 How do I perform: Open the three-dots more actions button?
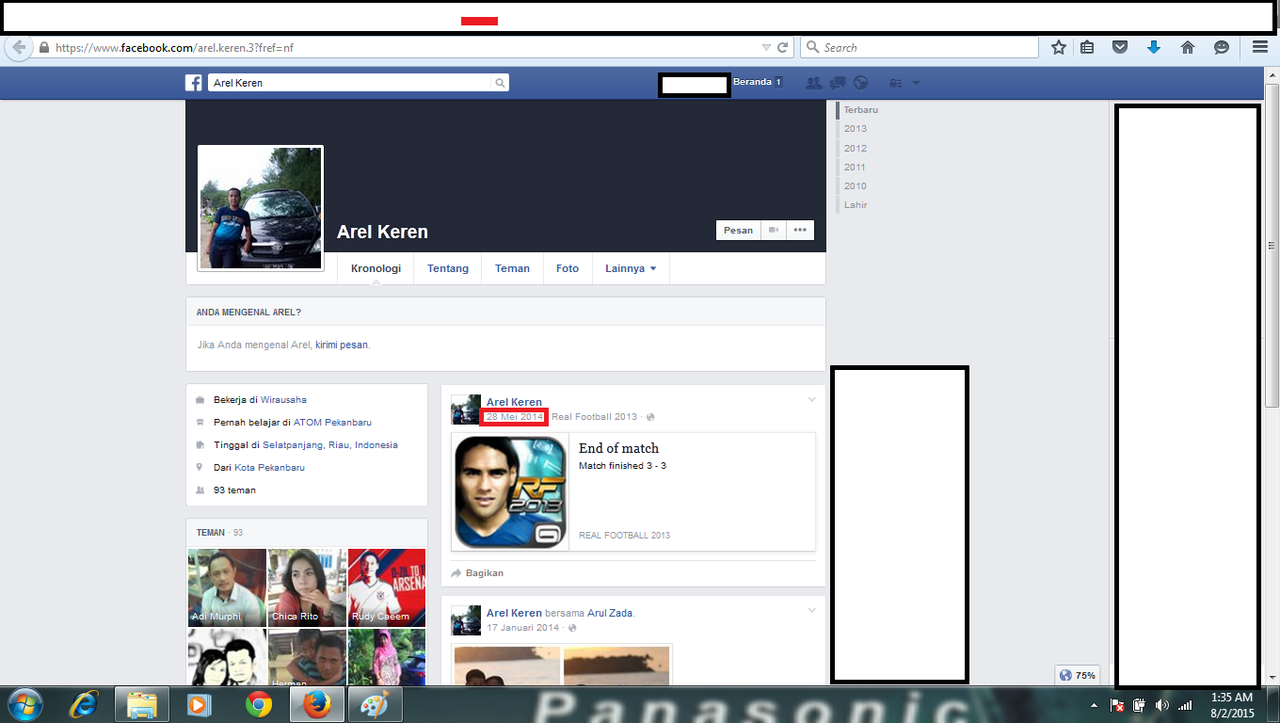coord(800,230)
